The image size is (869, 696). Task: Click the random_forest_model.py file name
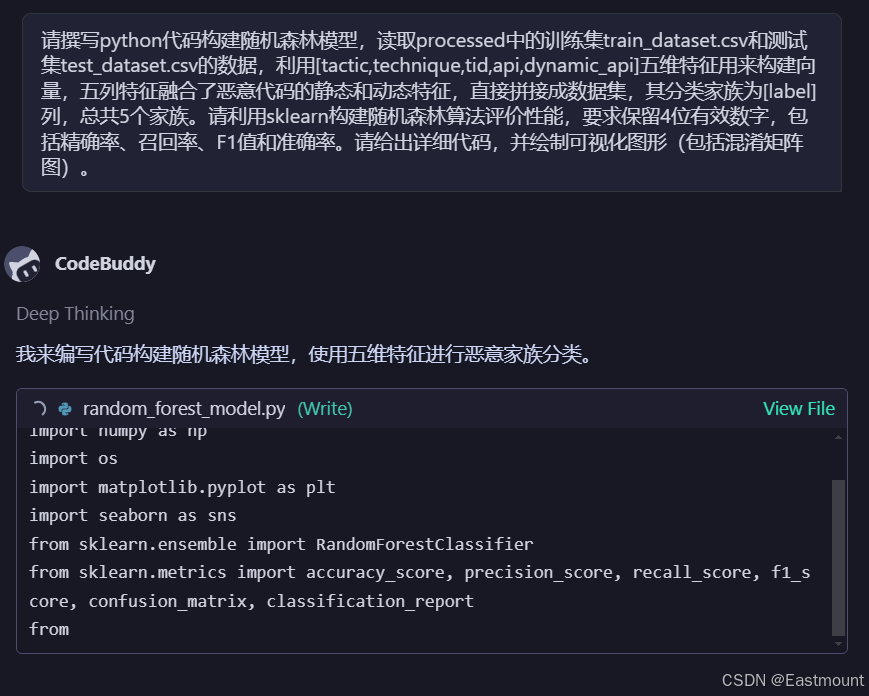pyautogui.click(x=184, y=409)
